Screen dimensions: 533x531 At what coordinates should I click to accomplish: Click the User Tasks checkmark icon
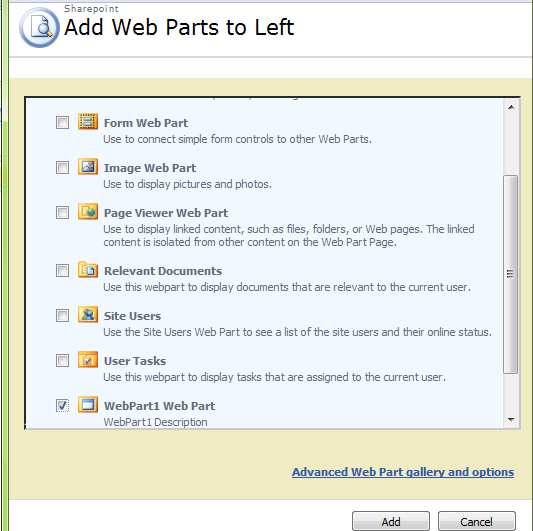click(x=88, y=360)
